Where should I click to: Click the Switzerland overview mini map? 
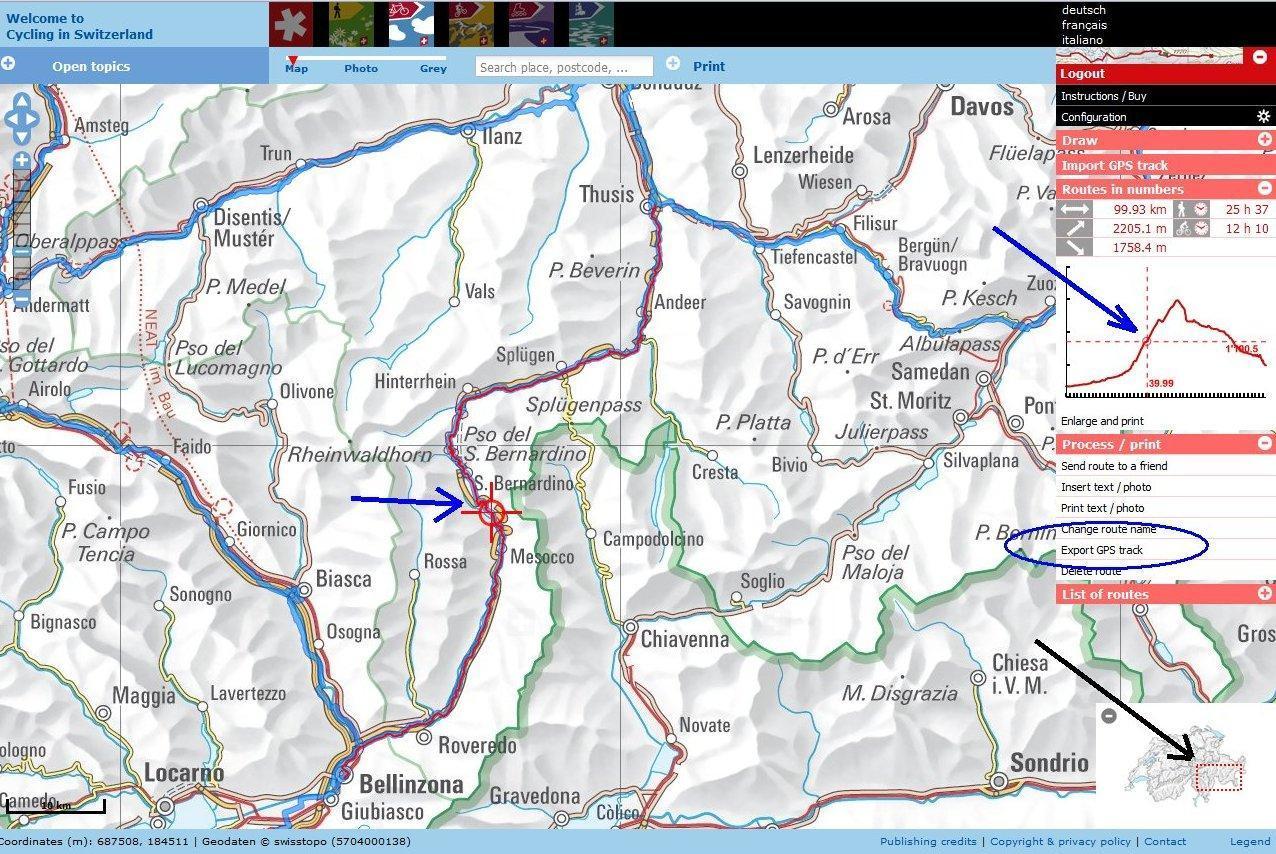(1186, 765)
